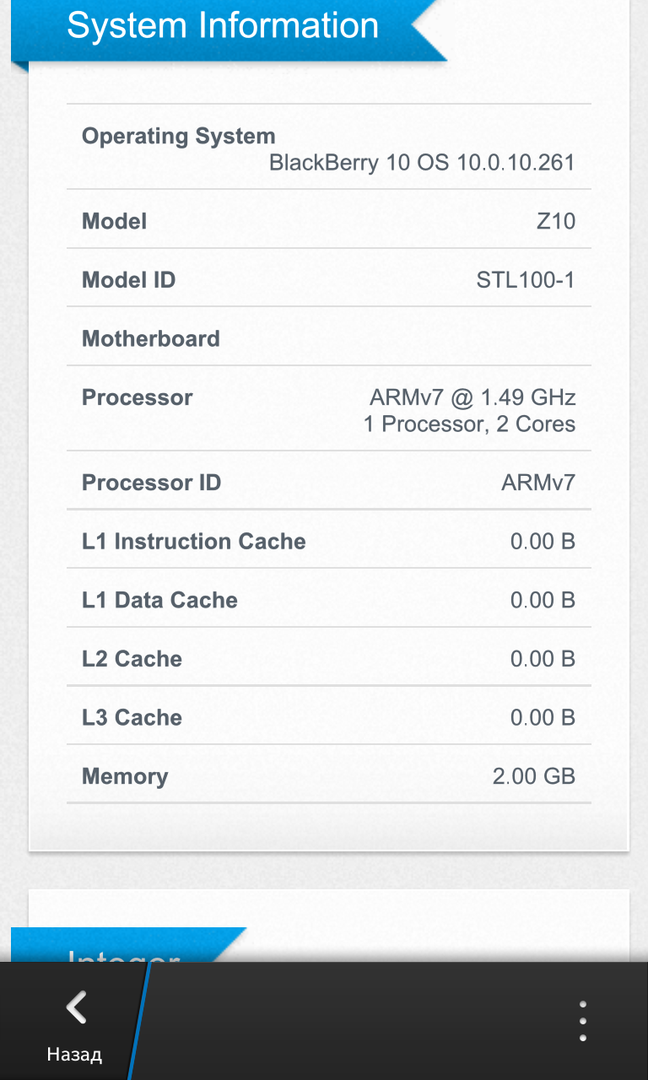
Task: Tap the partially visible Integer section header
Action: (124, 952)
